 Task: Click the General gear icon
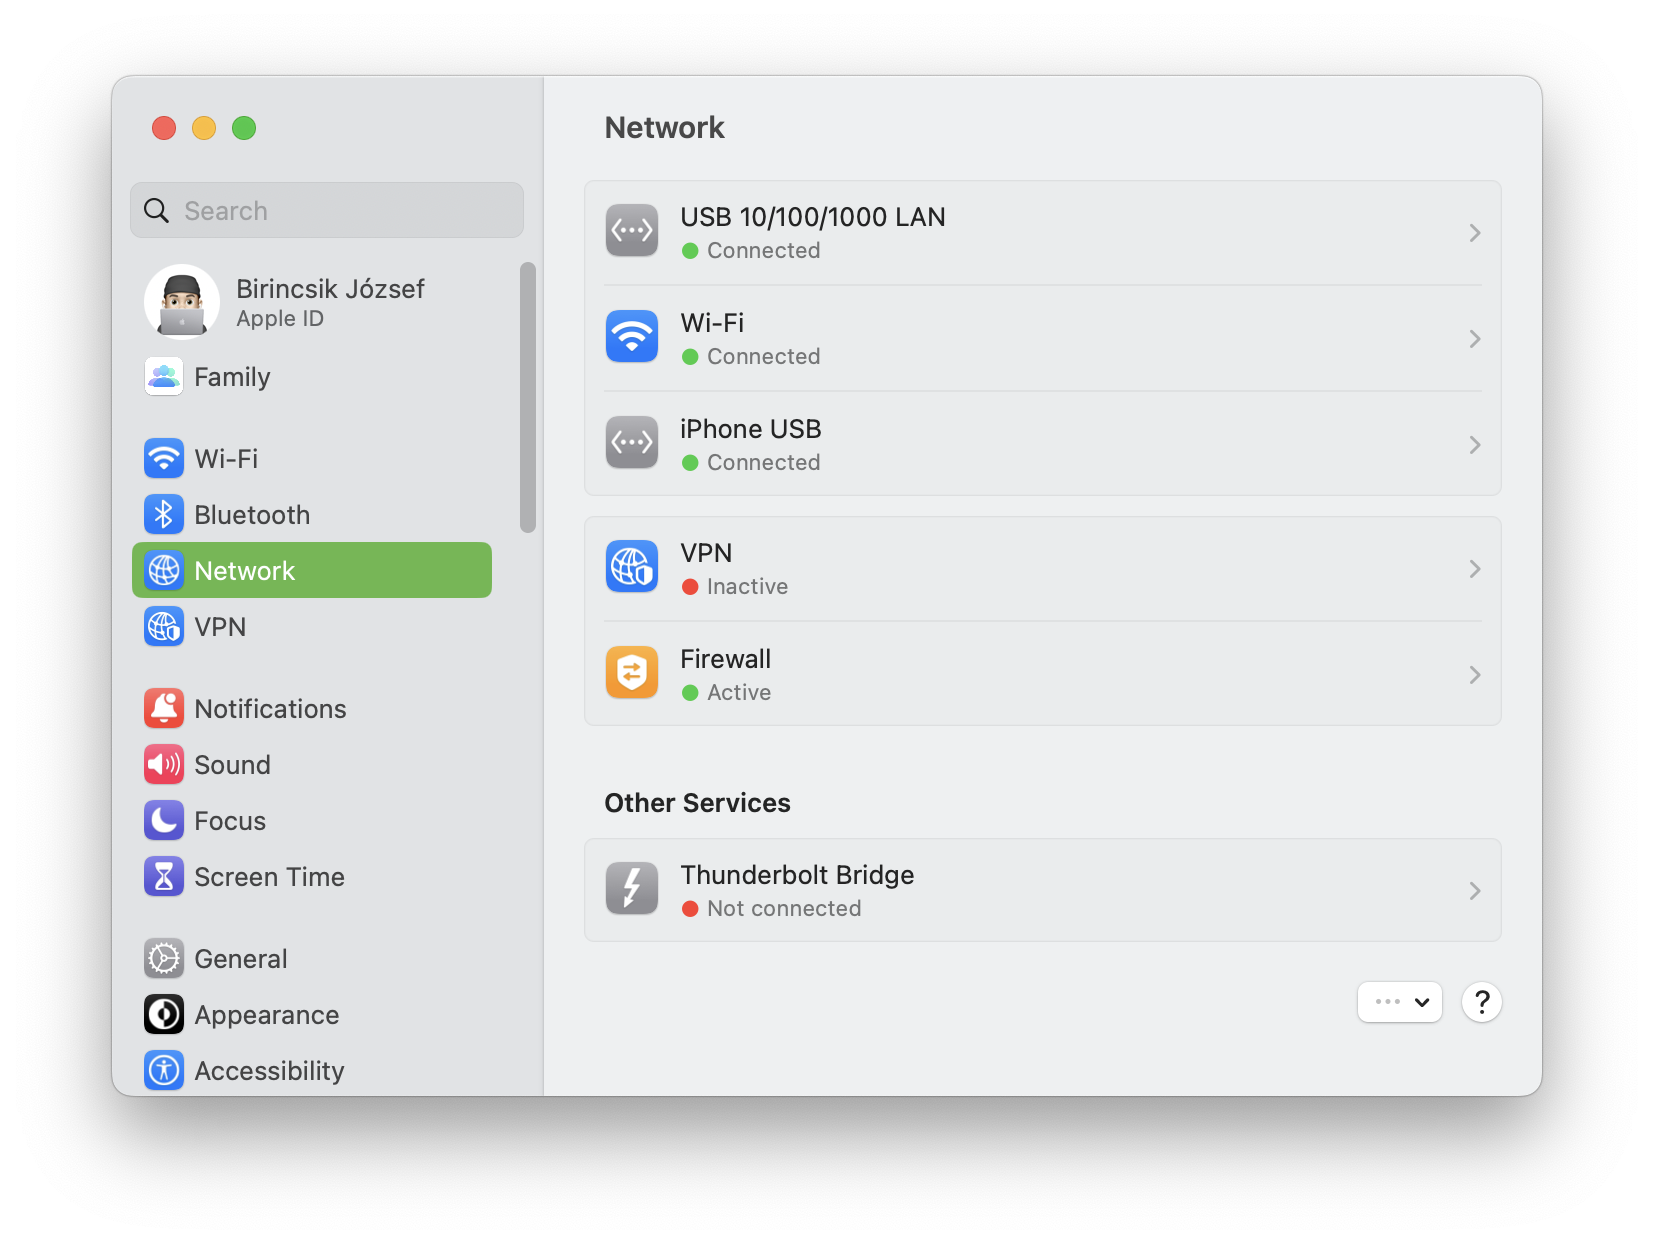point(164,959)
